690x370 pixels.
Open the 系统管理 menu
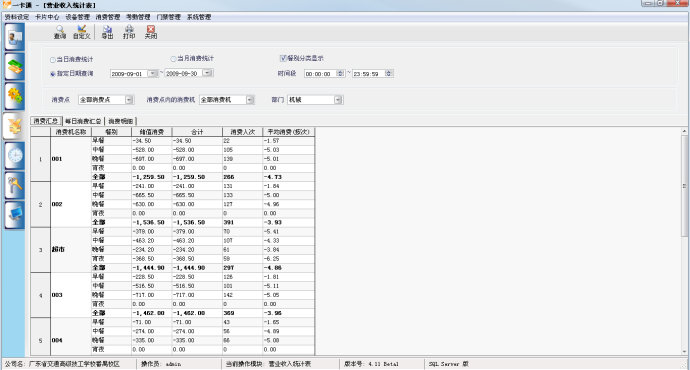click(x=199, y=17)
